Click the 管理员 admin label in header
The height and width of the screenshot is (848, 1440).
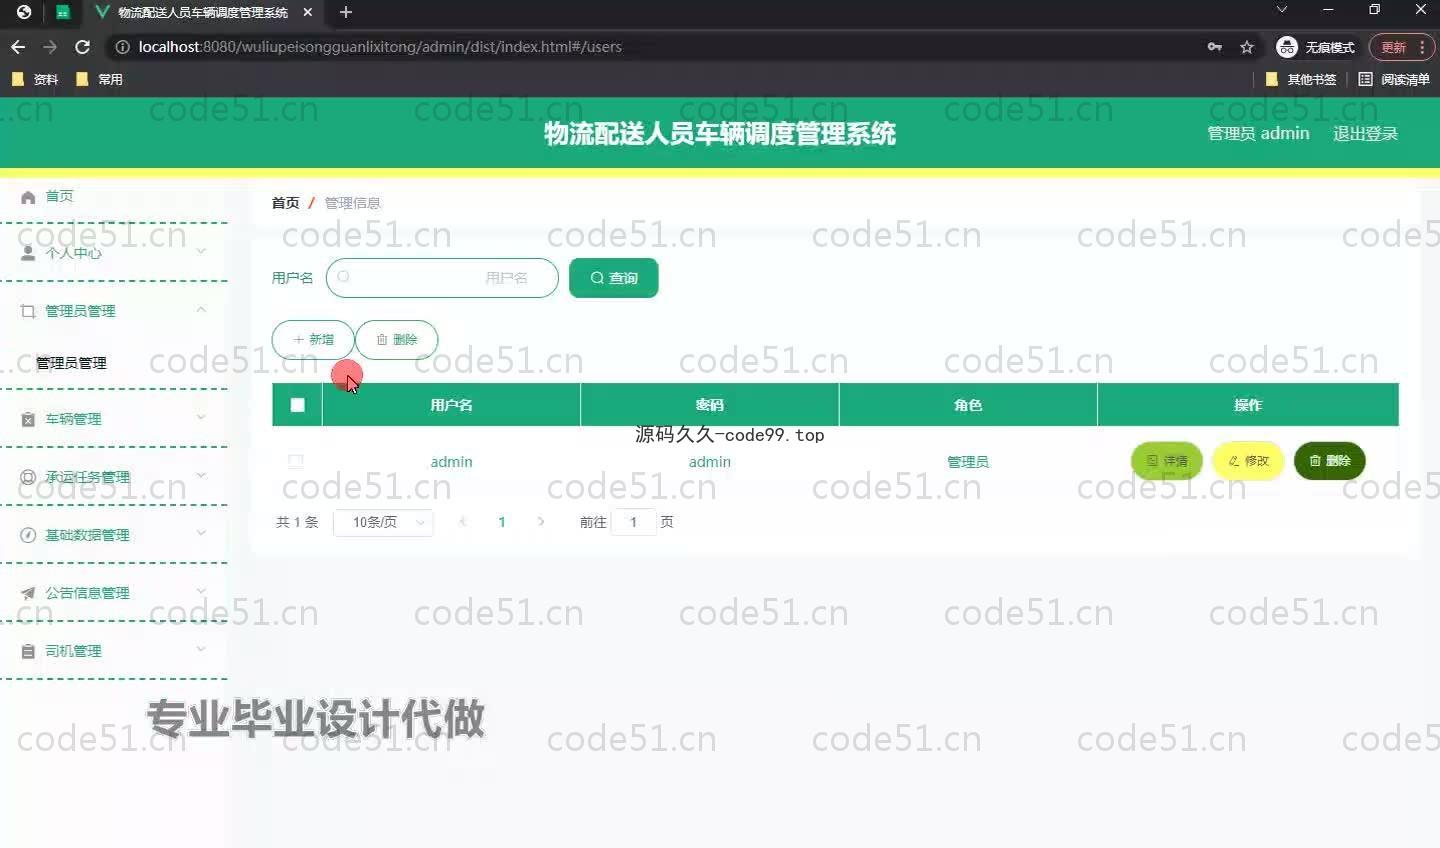1258,133
